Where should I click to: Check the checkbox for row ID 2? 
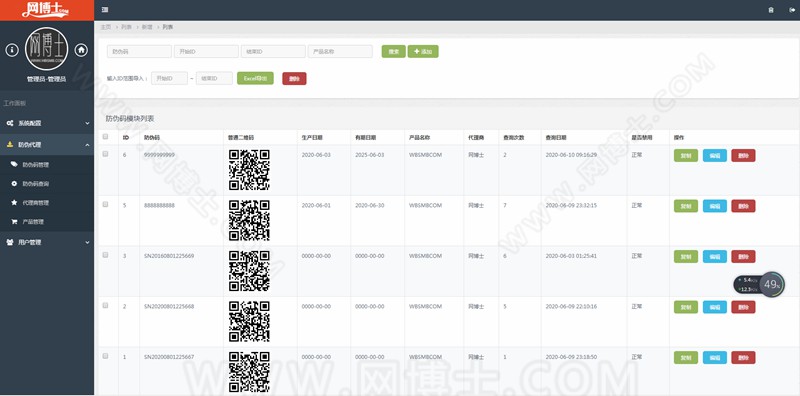pyautogui.click(x=106, y=305)
